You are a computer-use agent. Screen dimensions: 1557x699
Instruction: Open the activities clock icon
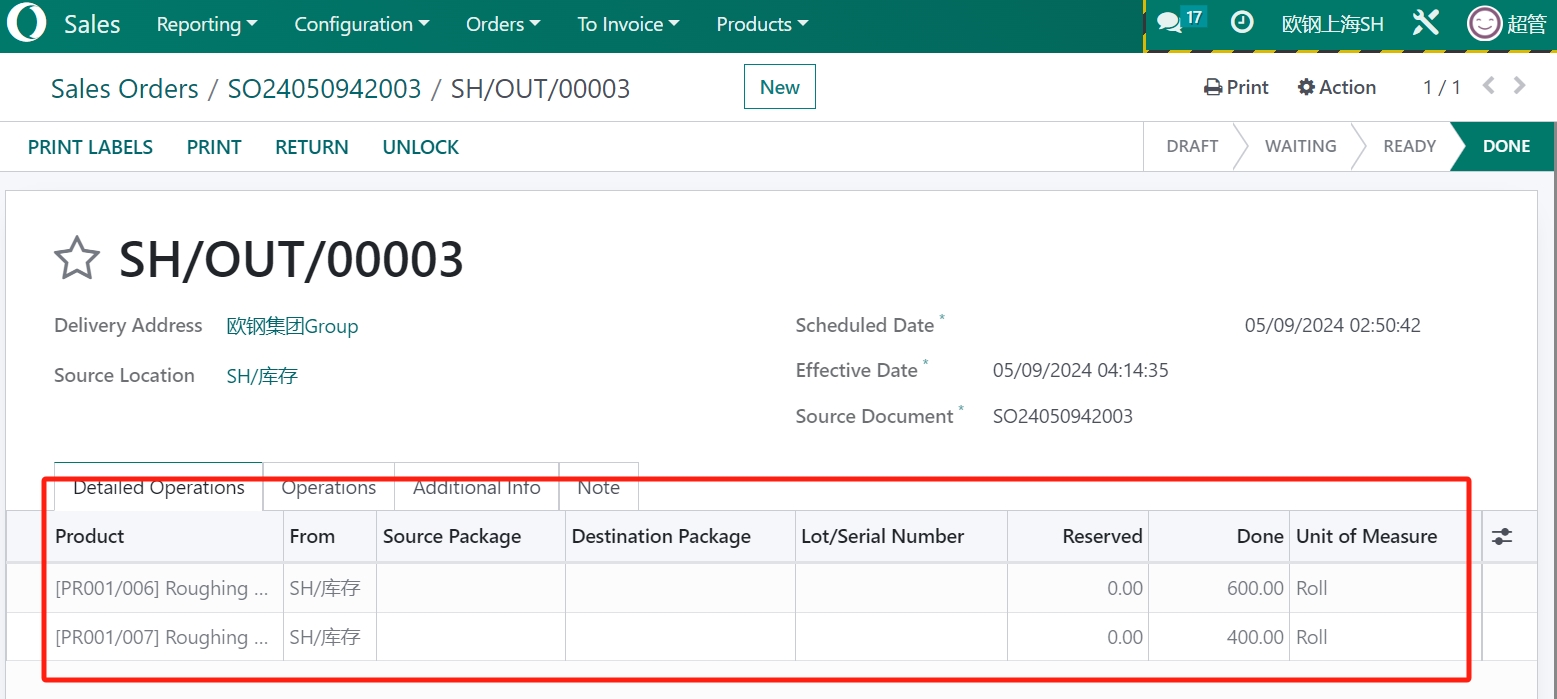coord(1242,22)
